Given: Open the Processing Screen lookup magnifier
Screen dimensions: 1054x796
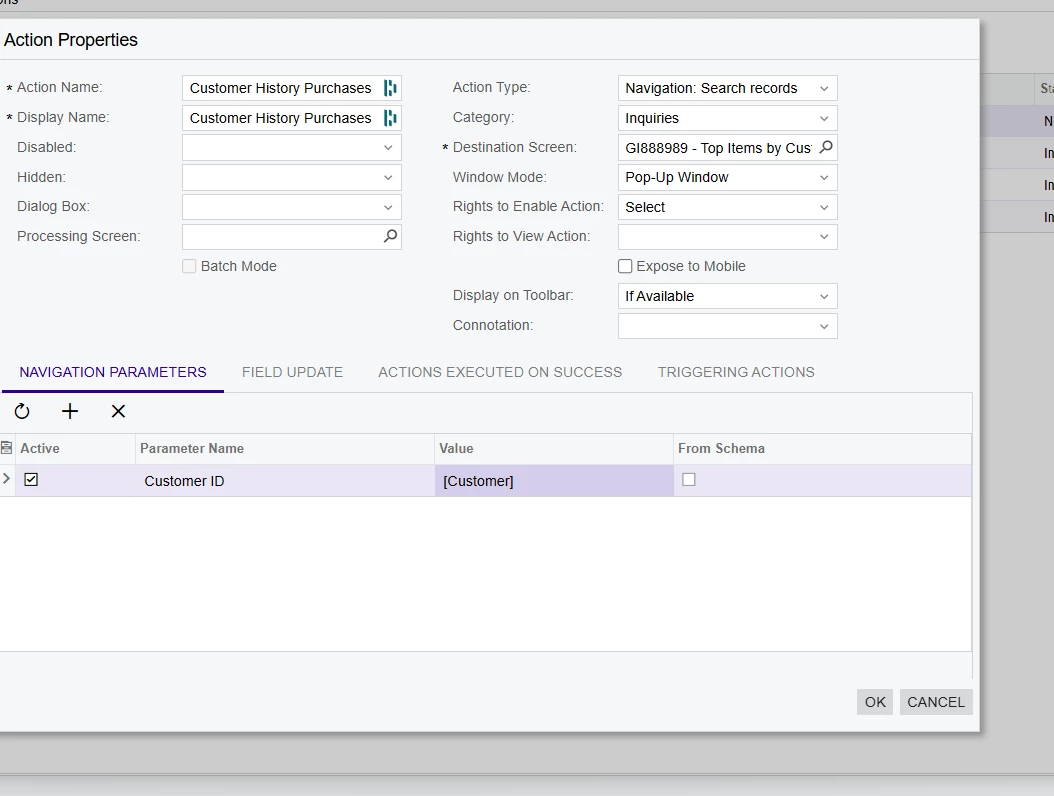Looking at the screenshot, I should click(x=390, y=236).
